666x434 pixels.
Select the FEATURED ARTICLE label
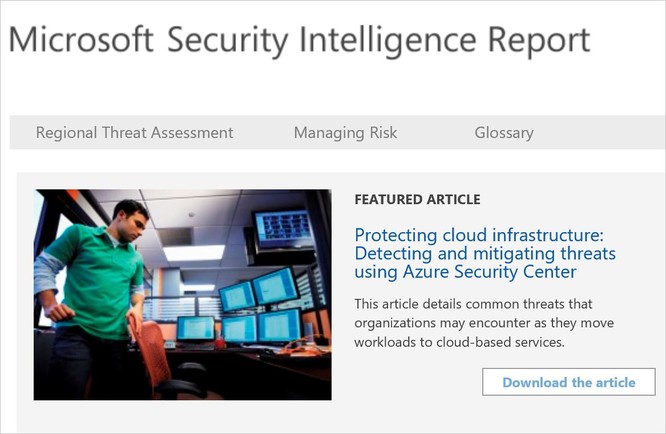[417, 199]
